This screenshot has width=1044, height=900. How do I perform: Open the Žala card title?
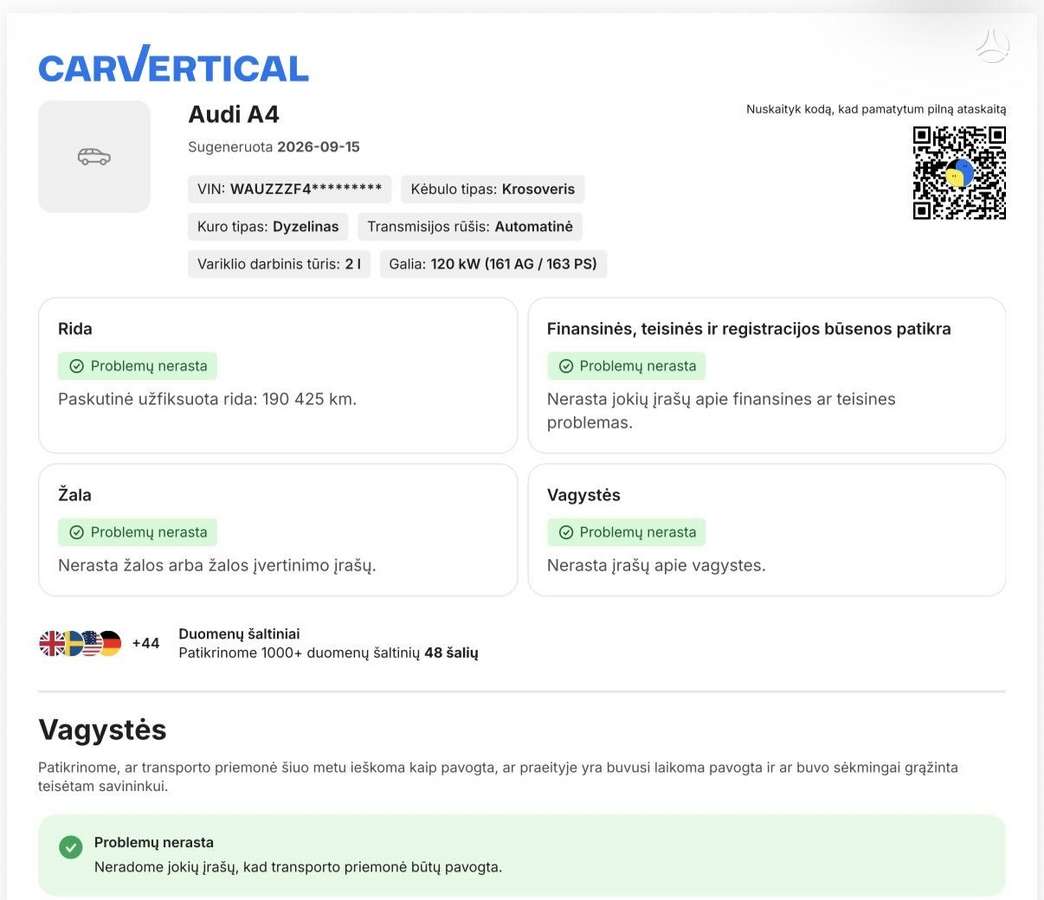pyautogui.click(x=75, y=495)
